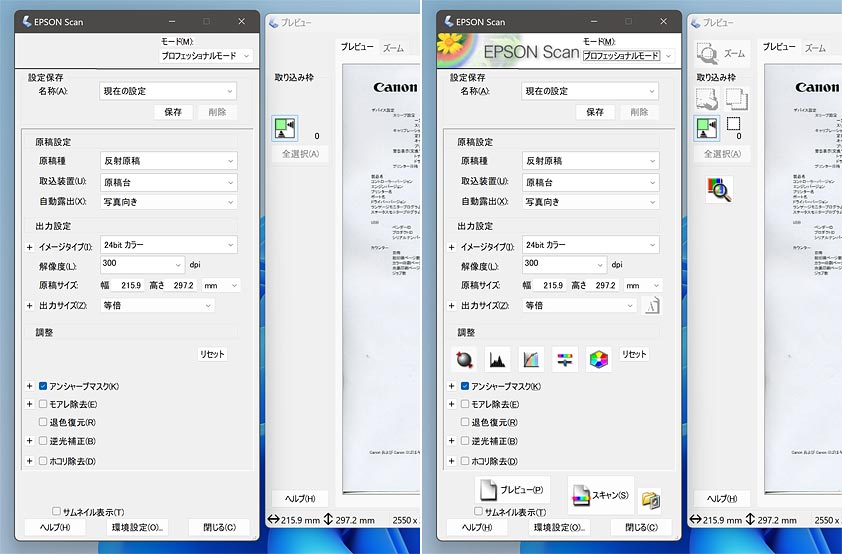Click the 幅 215.9 field in left window
This screenshot has width=842, height=554.
127,286
